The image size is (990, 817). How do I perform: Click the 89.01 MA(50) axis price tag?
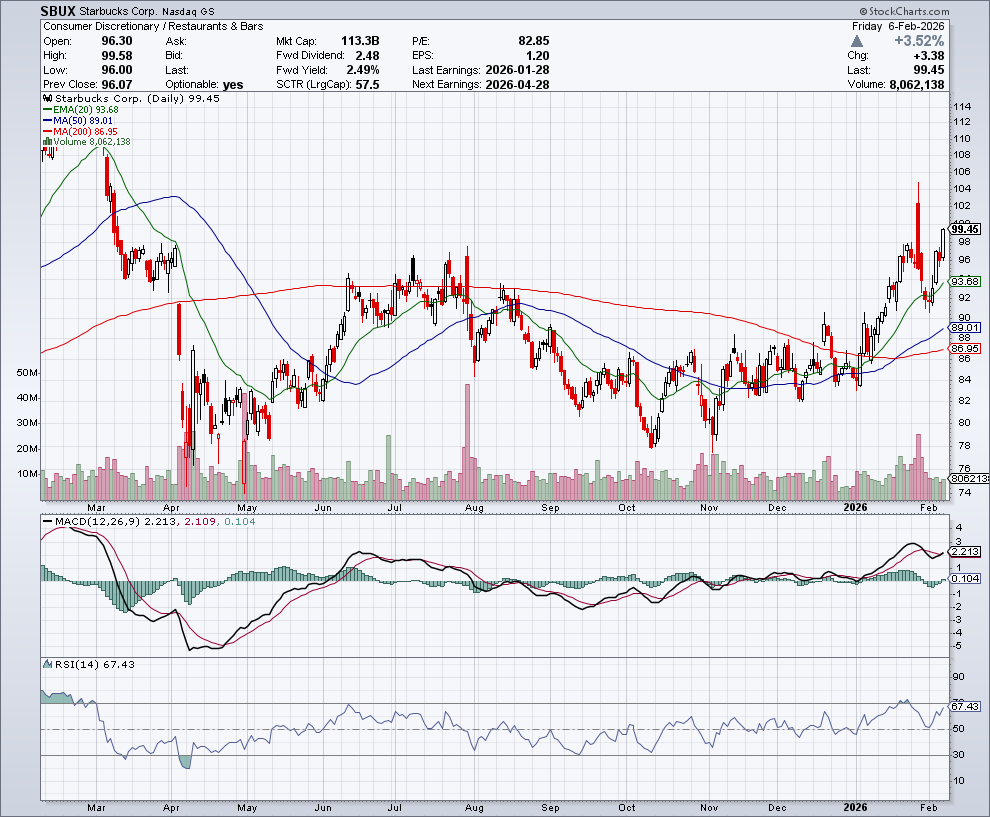965,328
